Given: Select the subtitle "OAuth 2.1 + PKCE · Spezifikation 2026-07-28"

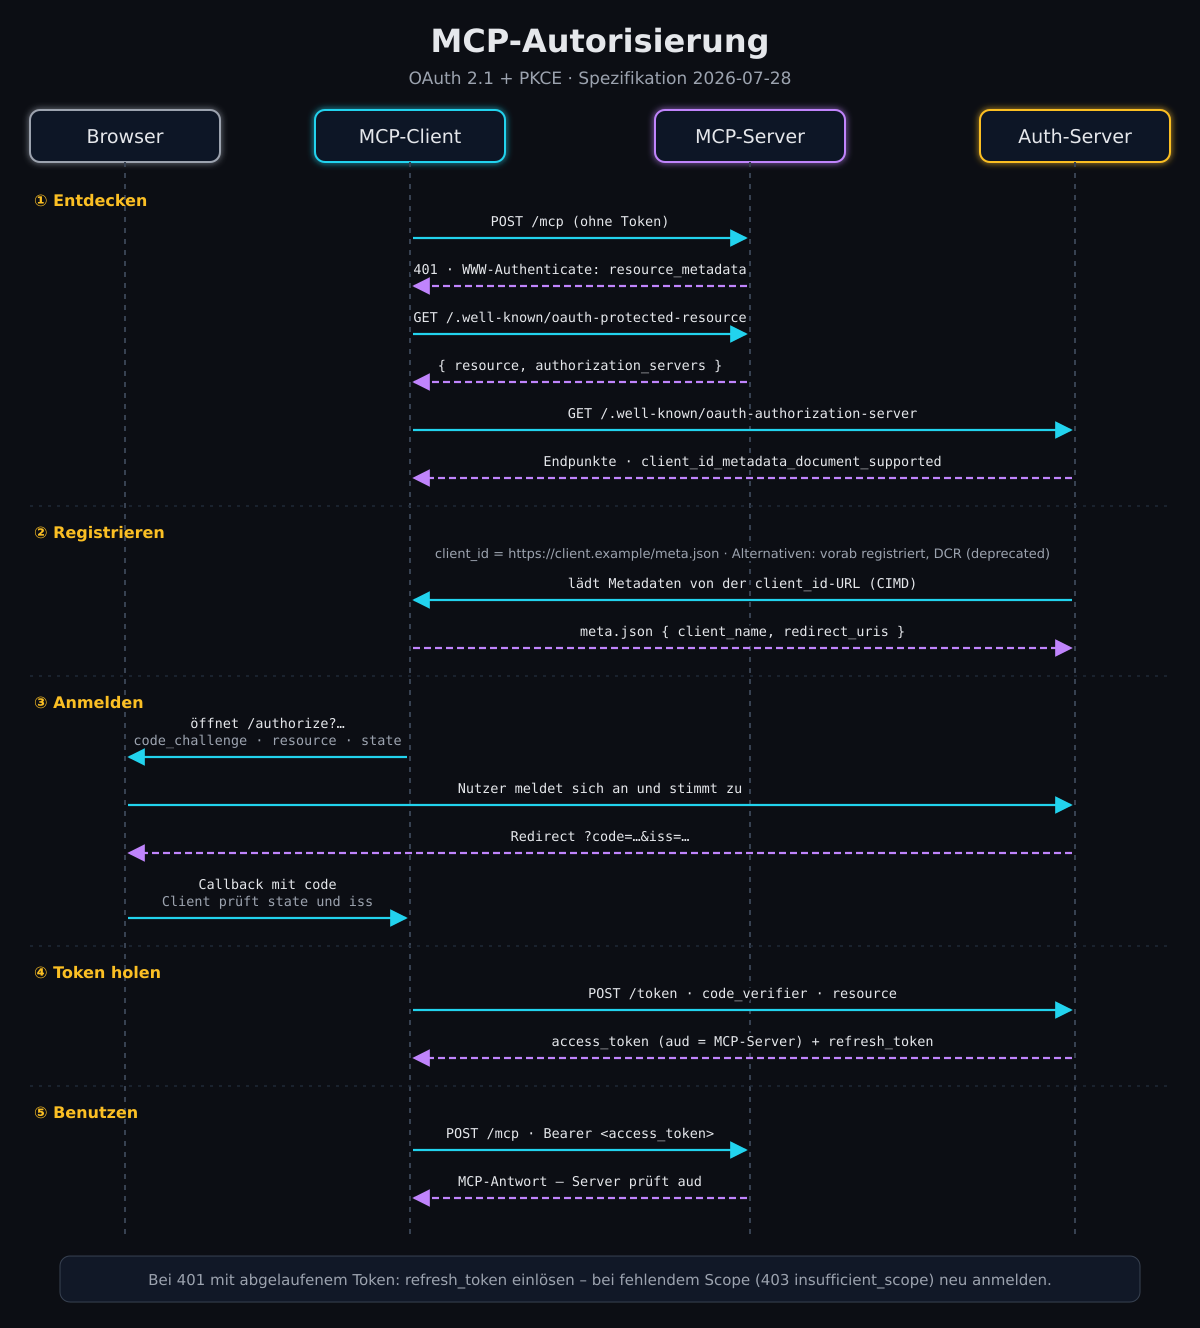Looking at the screenshot, I should coord(600,78).
